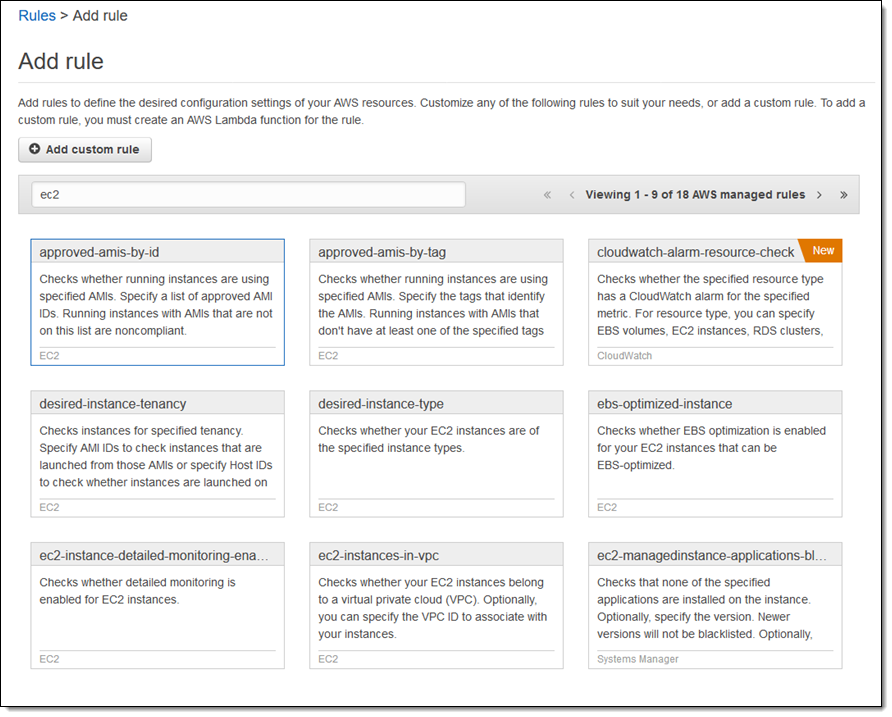The image size is (892, 717).
Task: Click the Add custom rule button
Action: 85,149
